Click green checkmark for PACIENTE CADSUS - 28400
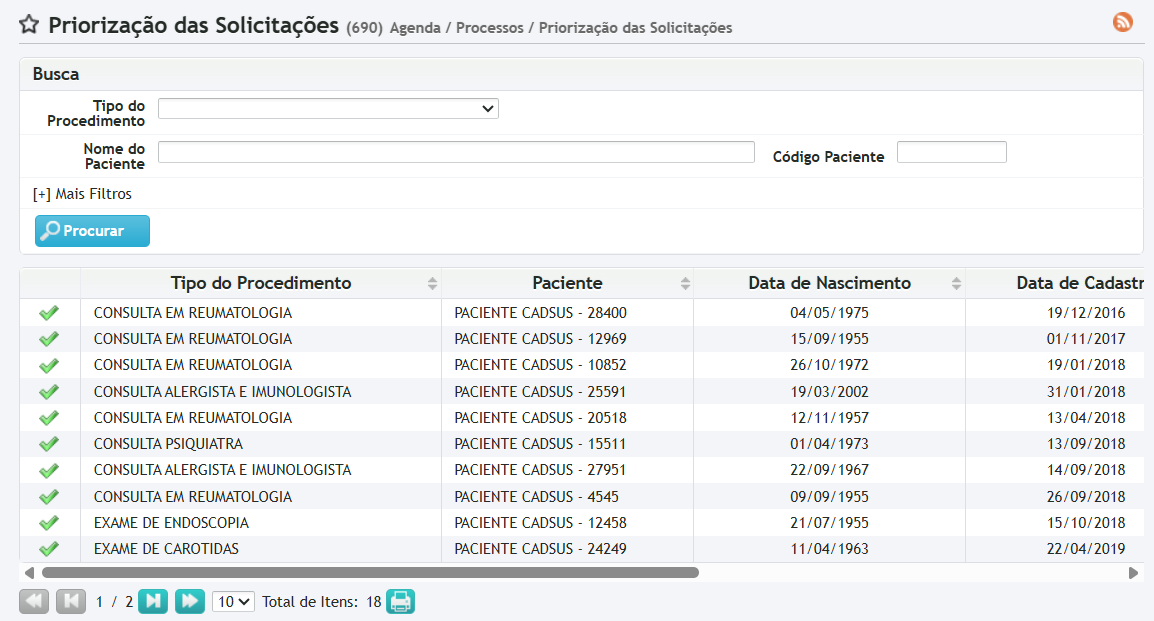This screenshot has width=1154, height=621. pos(49,313)
